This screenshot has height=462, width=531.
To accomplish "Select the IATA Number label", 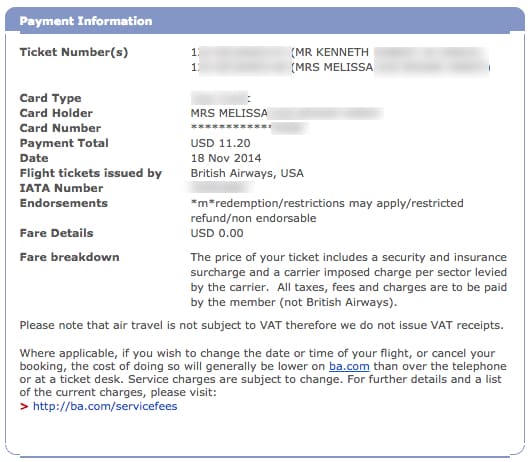I will tap(62, 188).
